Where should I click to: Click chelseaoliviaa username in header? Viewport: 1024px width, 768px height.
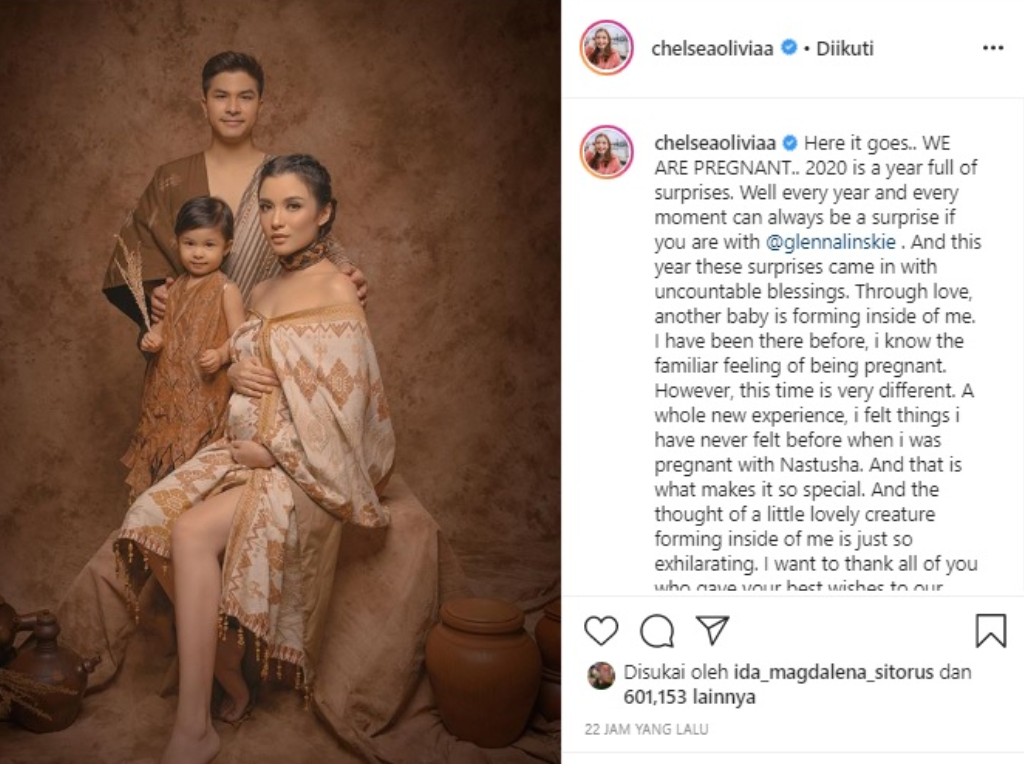coord(712,48)
